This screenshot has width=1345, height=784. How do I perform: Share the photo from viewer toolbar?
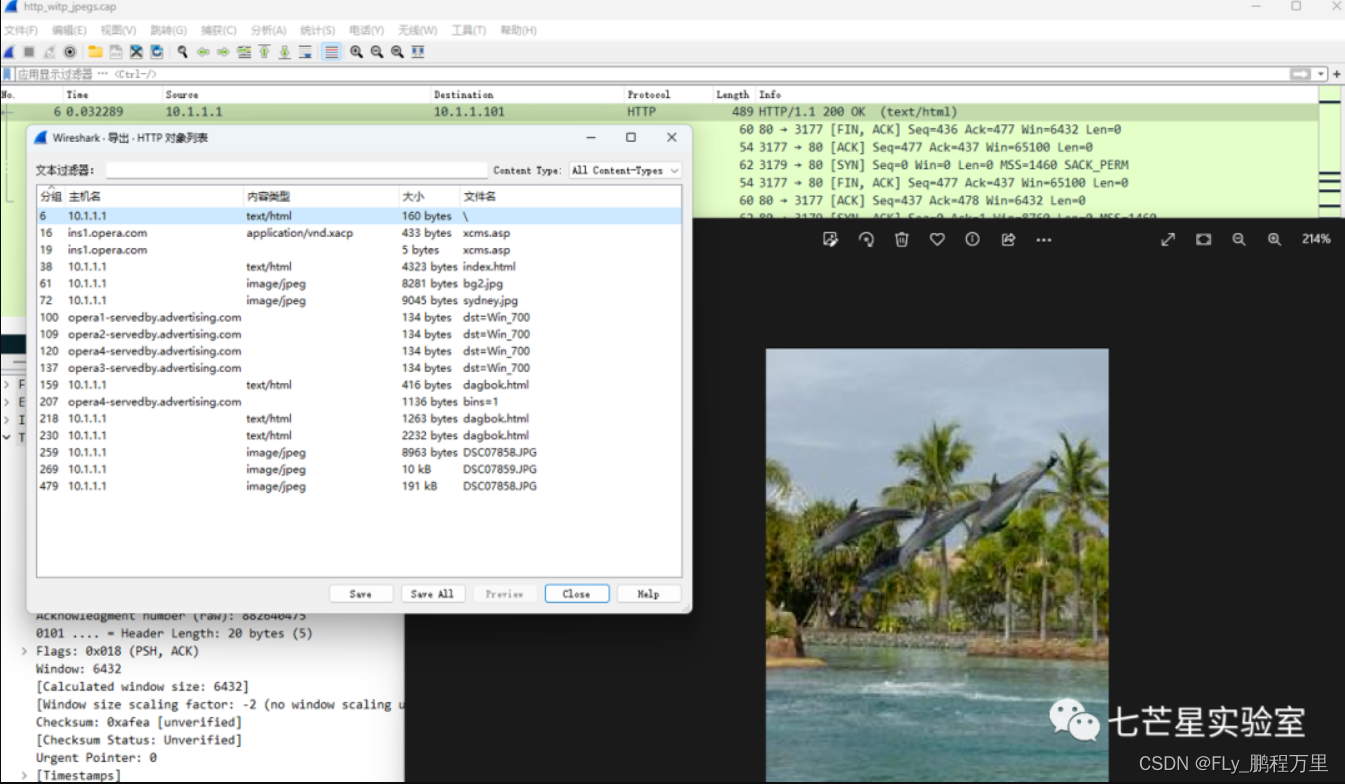(1008, 239)
